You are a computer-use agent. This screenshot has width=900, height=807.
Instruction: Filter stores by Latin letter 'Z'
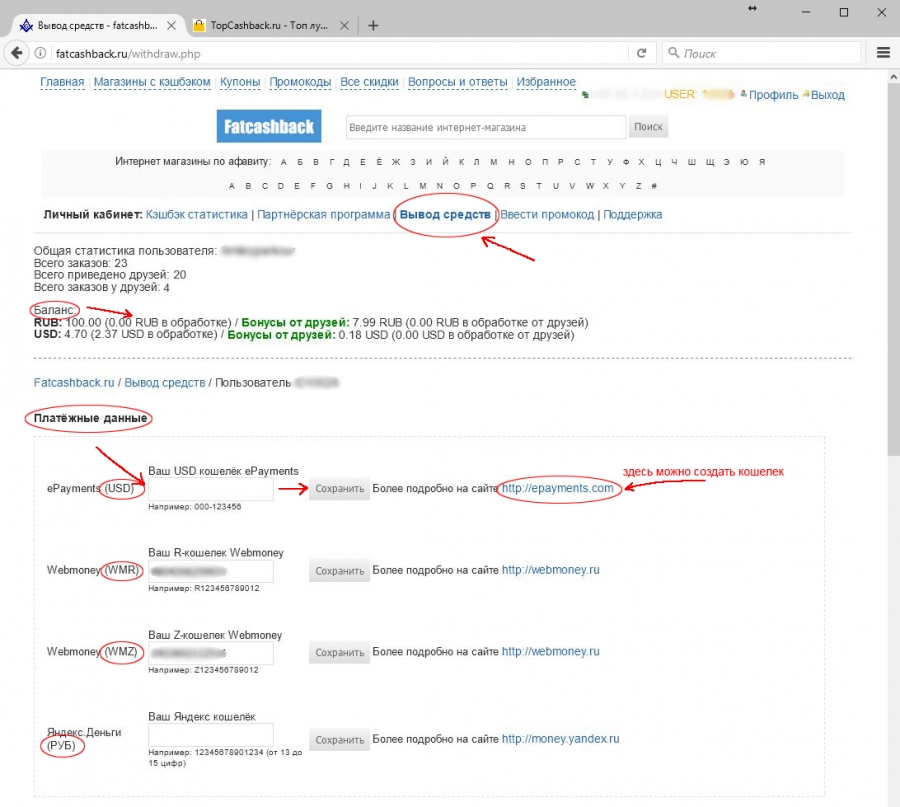(638, 186)
